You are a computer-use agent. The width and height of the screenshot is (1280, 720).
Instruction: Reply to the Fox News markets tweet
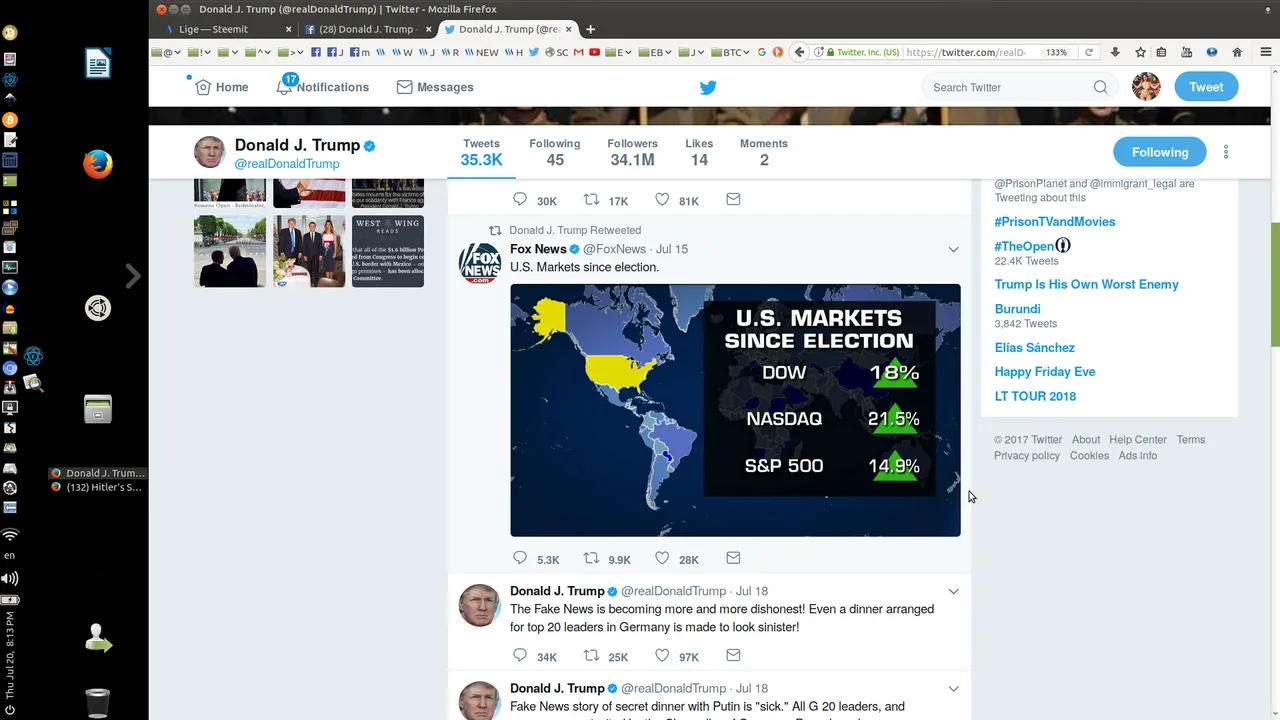point(520,558)
